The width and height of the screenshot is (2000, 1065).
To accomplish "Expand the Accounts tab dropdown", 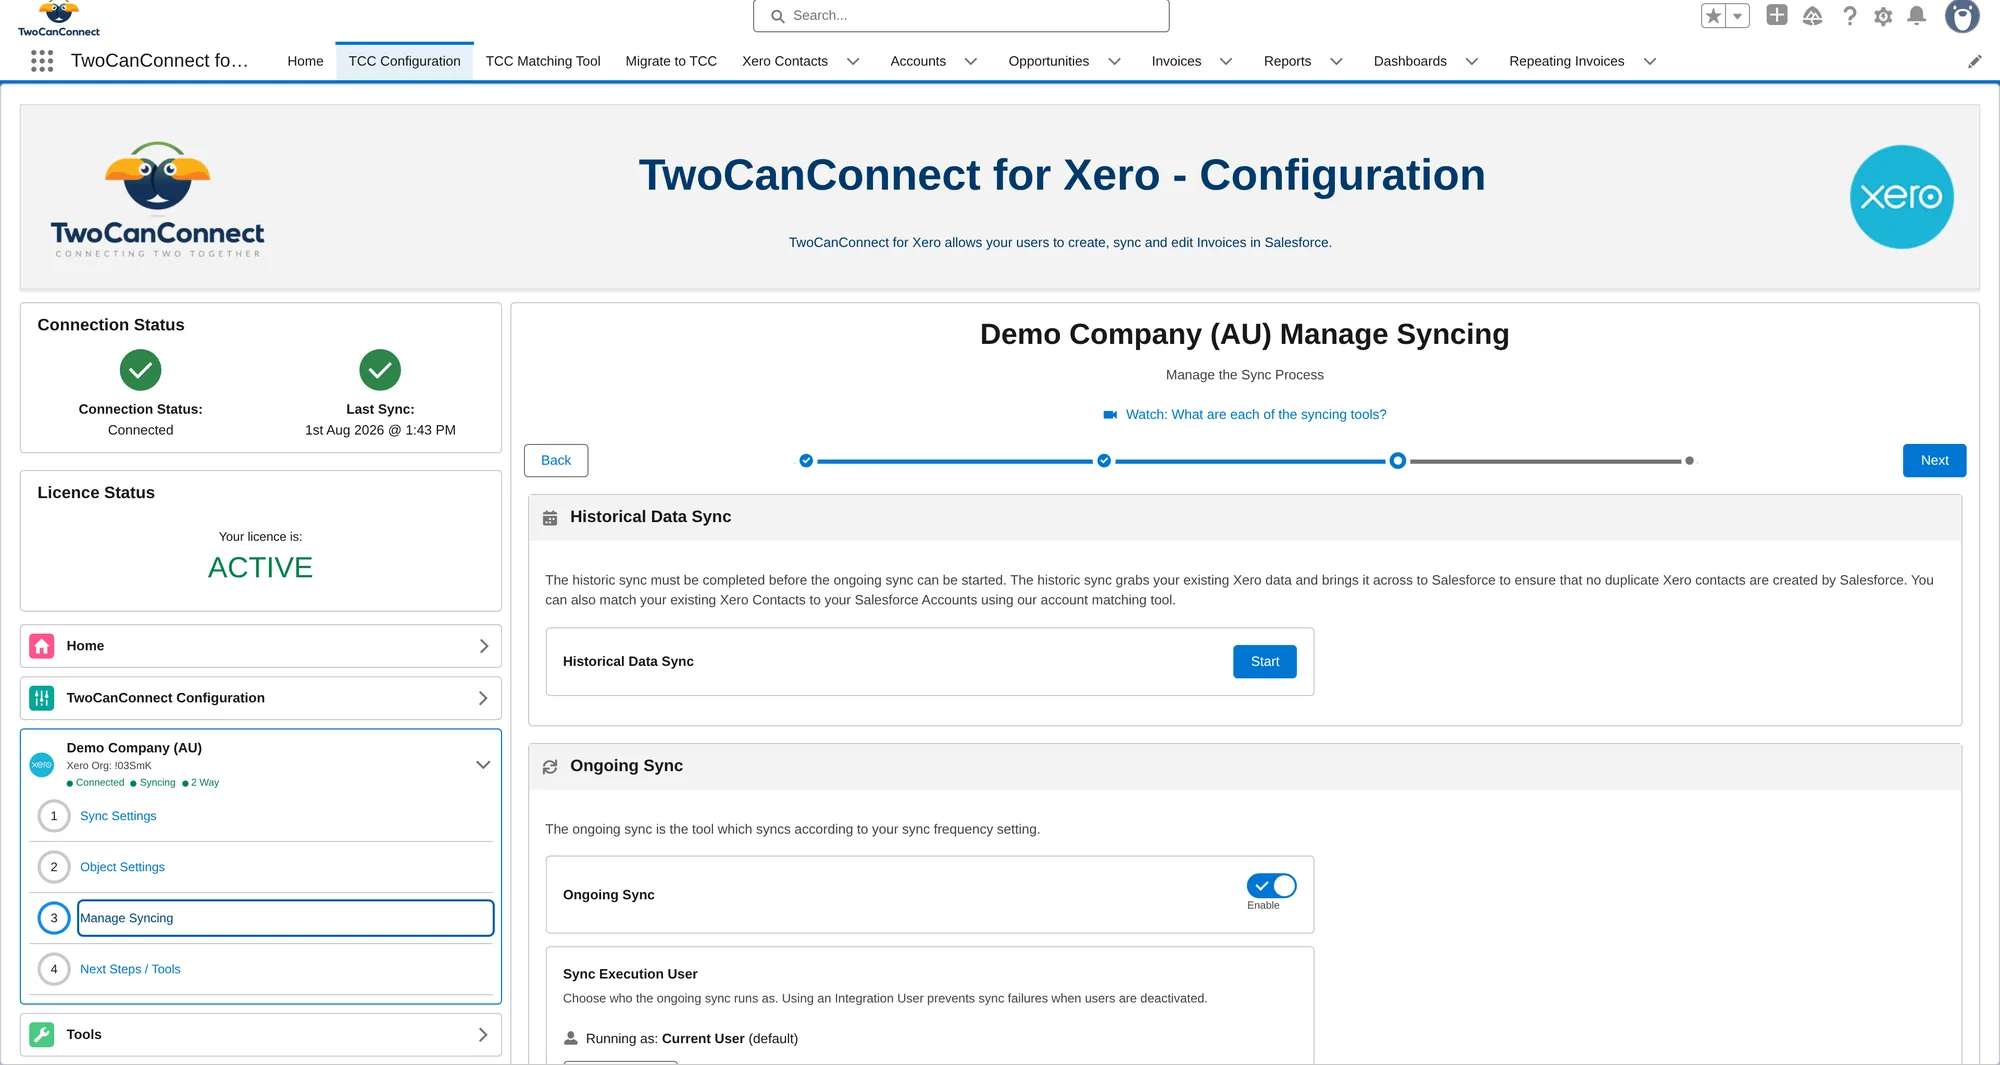I will (x=970, y=62).
